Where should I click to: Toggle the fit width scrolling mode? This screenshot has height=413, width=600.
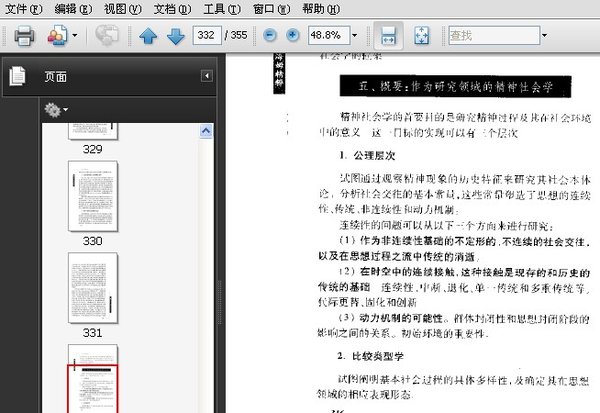click(x=389, y=36)
